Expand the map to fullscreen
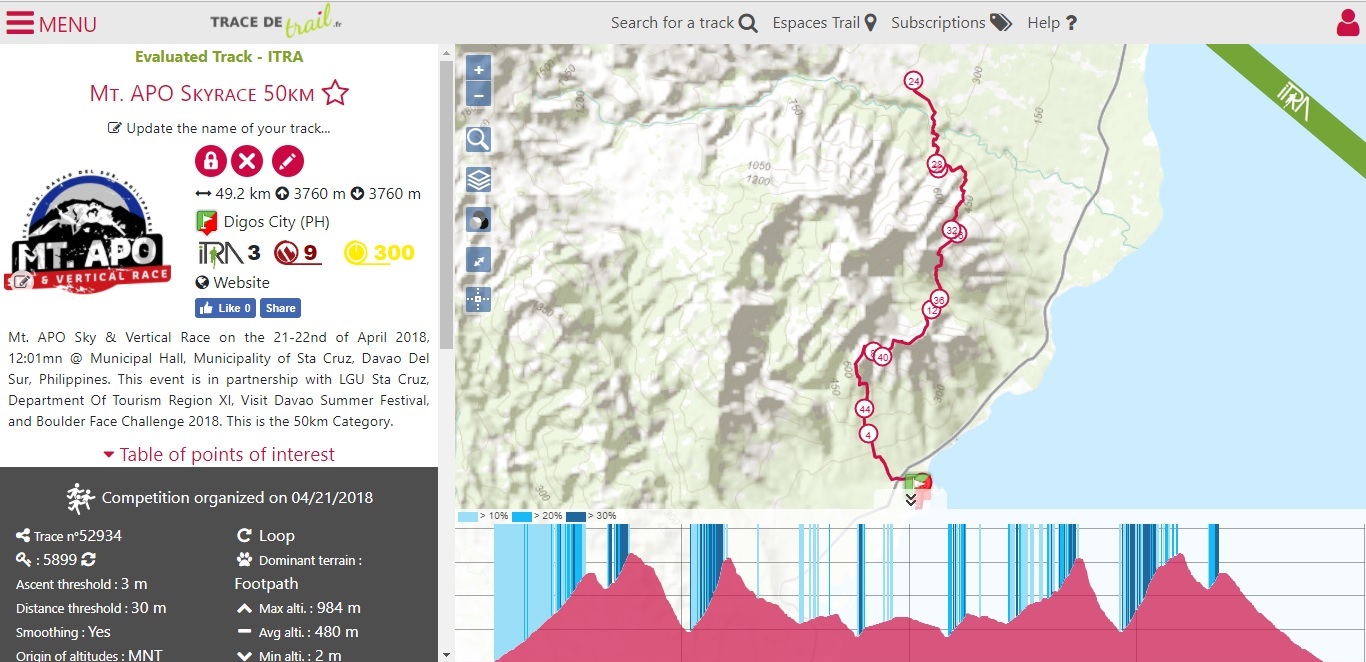 pos(479,260)
